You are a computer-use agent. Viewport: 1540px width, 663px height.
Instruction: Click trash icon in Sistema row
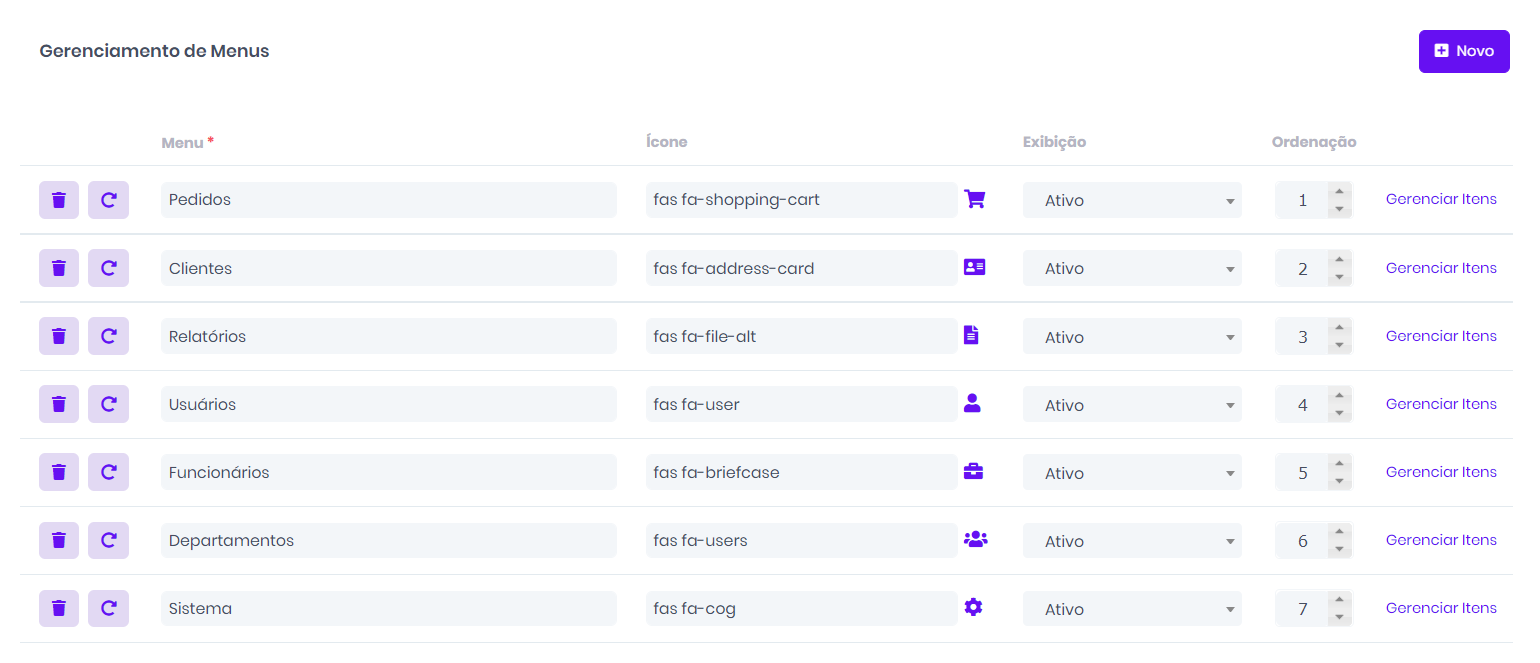point(59,608)
